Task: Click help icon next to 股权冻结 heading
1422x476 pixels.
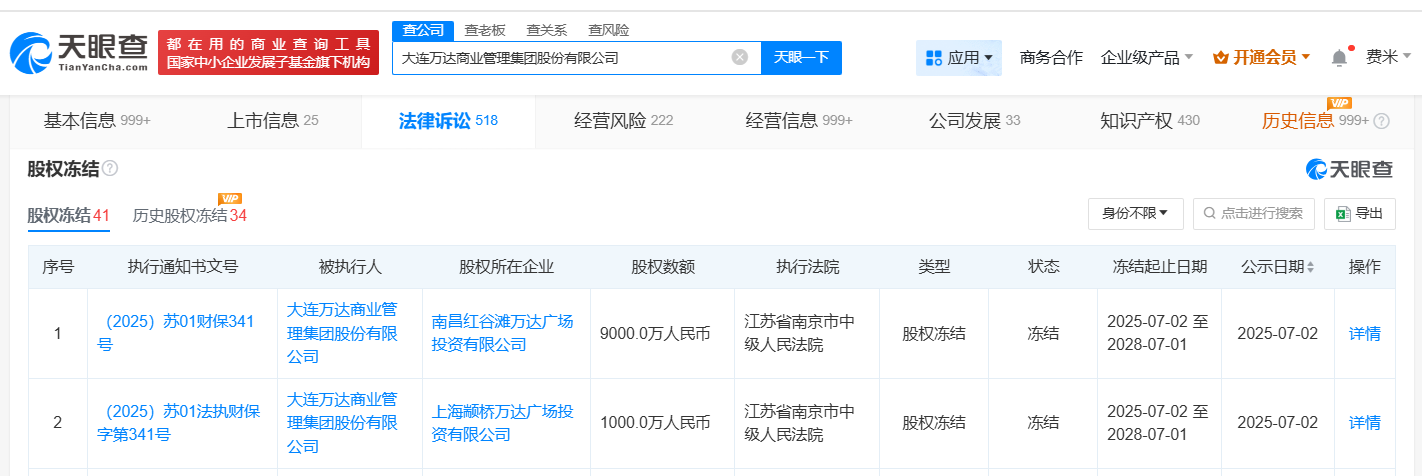Action: [x=110, y=169]
